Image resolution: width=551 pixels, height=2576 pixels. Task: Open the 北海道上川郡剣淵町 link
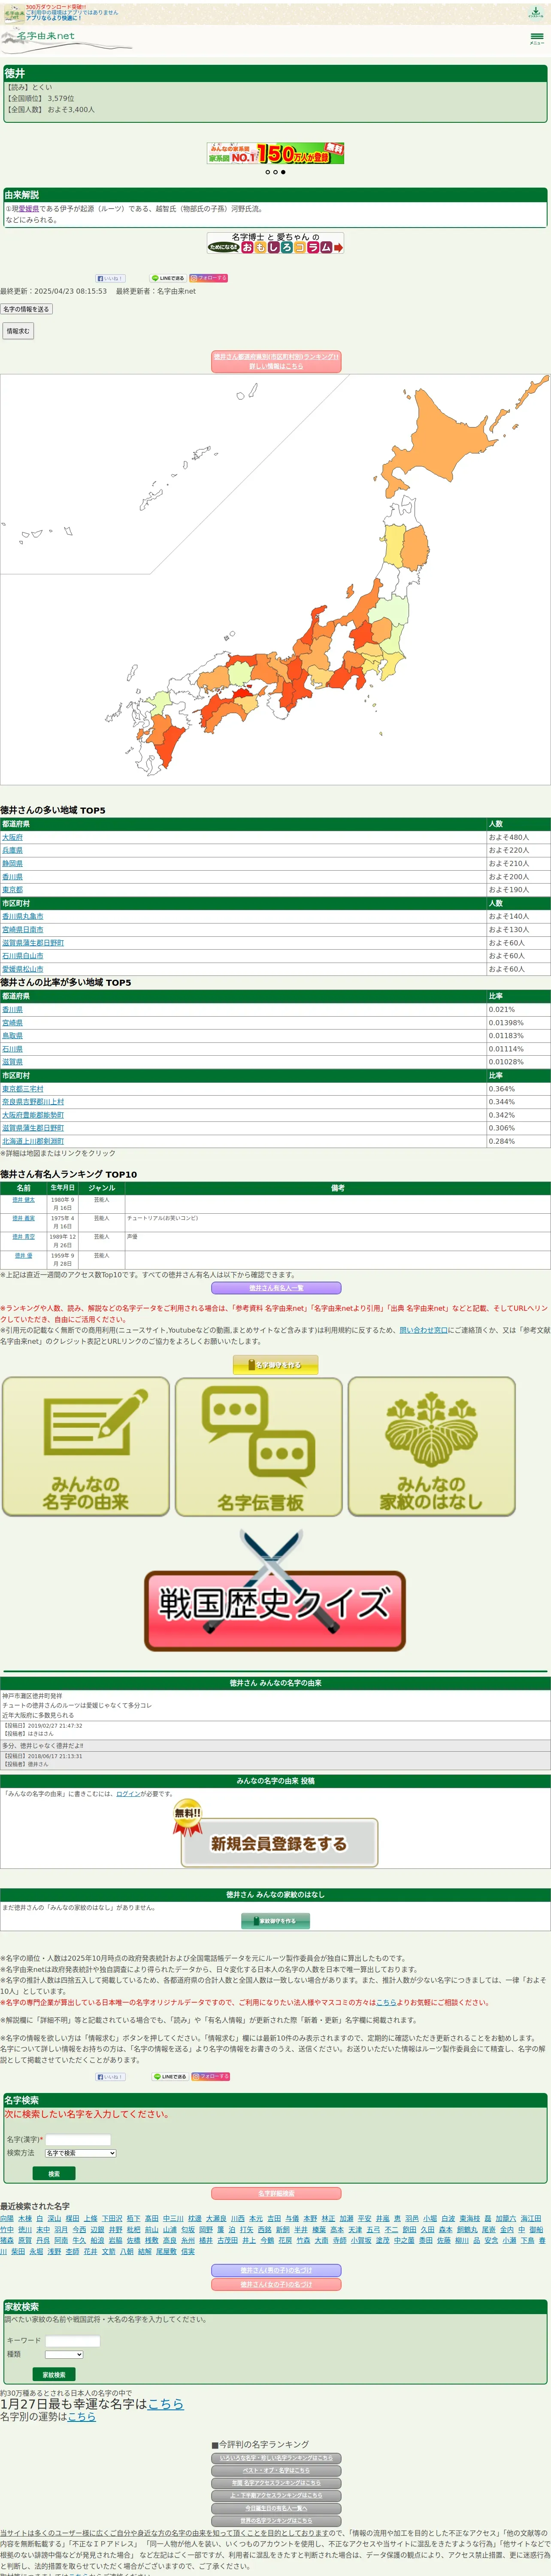coord(33,1141)
